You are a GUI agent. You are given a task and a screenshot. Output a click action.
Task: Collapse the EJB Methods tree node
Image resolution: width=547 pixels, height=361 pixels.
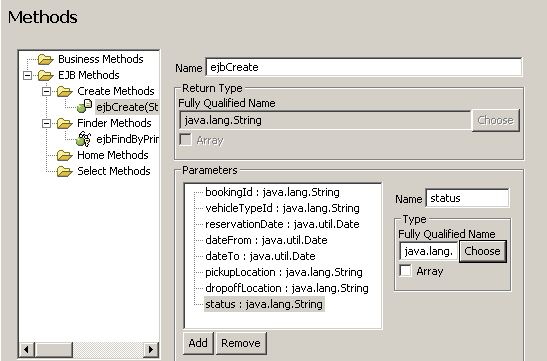[x=27, y=75]
